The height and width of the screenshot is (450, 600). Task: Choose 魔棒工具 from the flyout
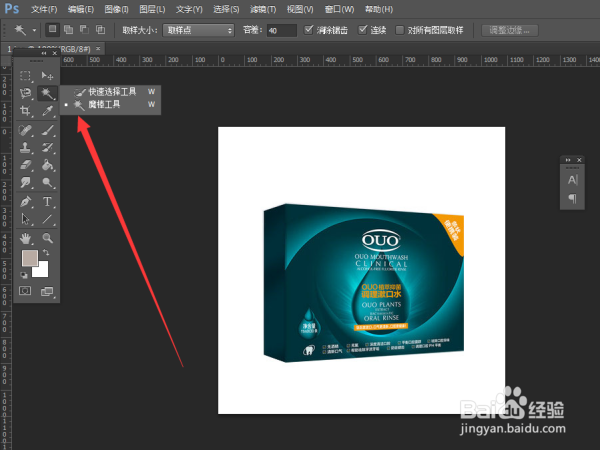pyautogui.click(x=111, y=104)
